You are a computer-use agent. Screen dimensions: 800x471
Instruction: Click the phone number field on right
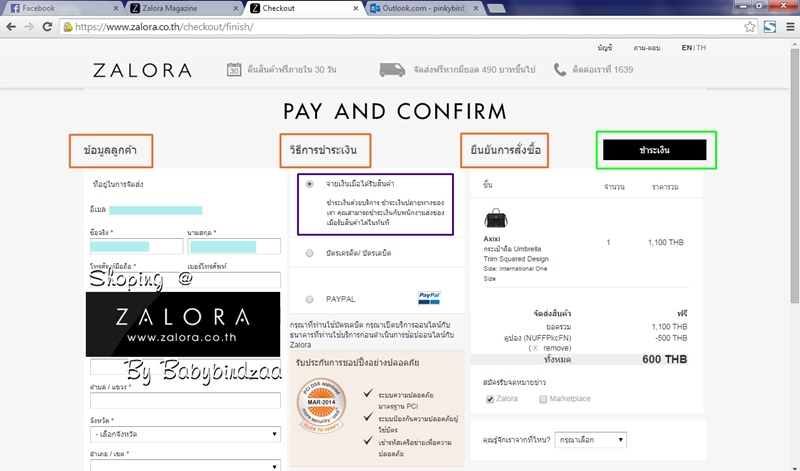coord(234,280)
